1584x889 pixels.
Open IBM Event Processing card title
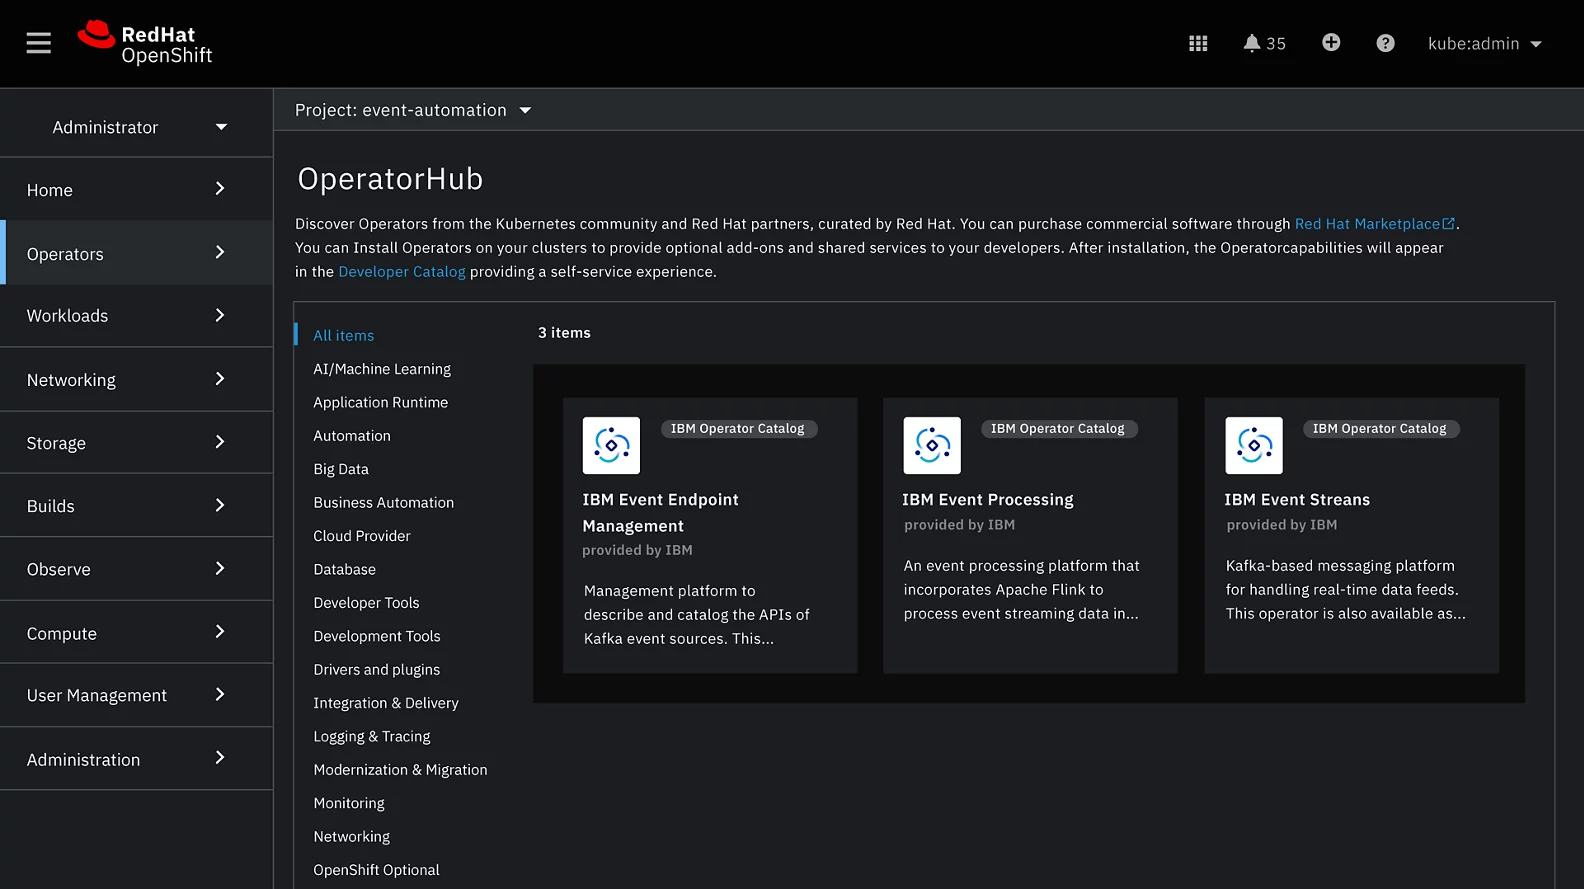point(988,500)
